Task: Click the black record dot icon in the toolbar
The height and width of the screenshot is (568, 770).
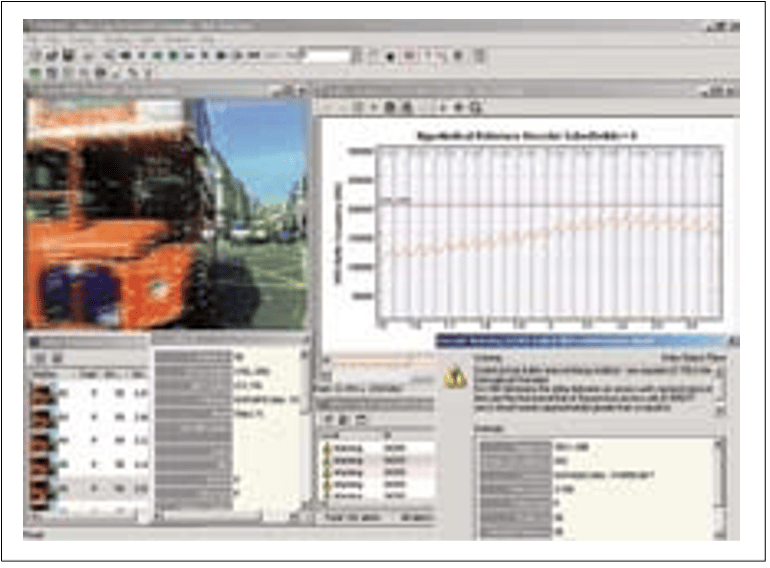Action: (389, 56)
